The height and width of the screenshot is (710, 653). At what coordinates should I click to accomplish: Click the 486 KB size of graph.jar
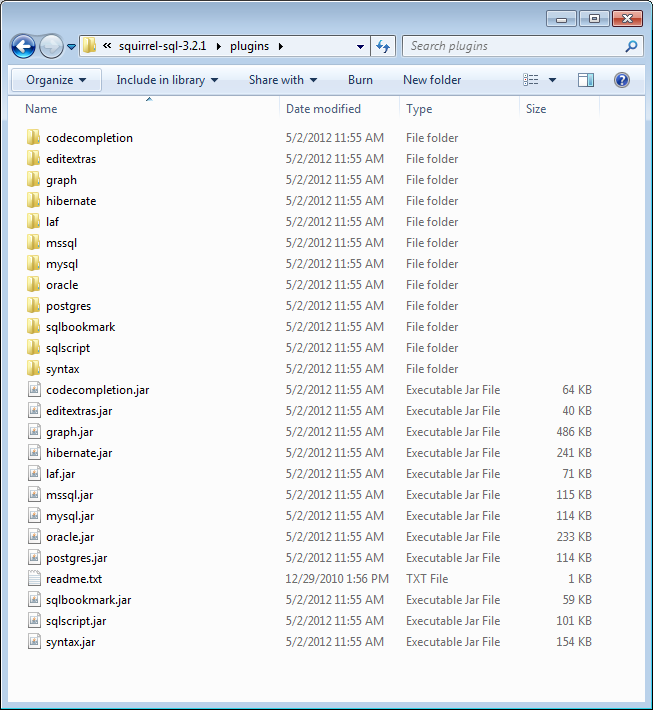(574, 432)
